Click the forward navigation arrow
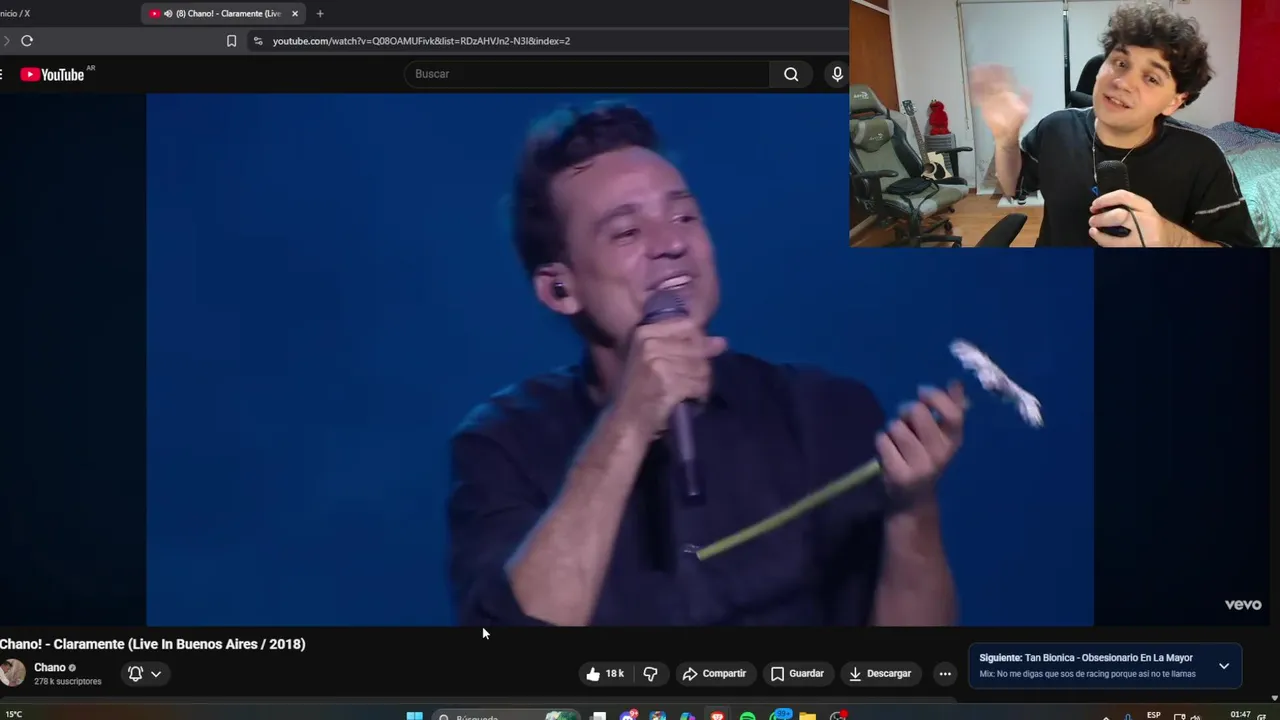Image resolution: width=1280 pixels, height=720 pixels. point(5,41)
